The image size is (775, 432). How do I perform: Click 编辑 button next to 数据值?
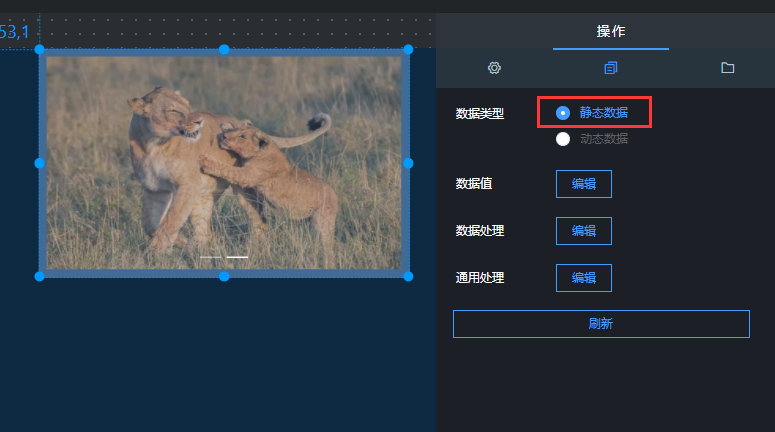coord(584,184)
